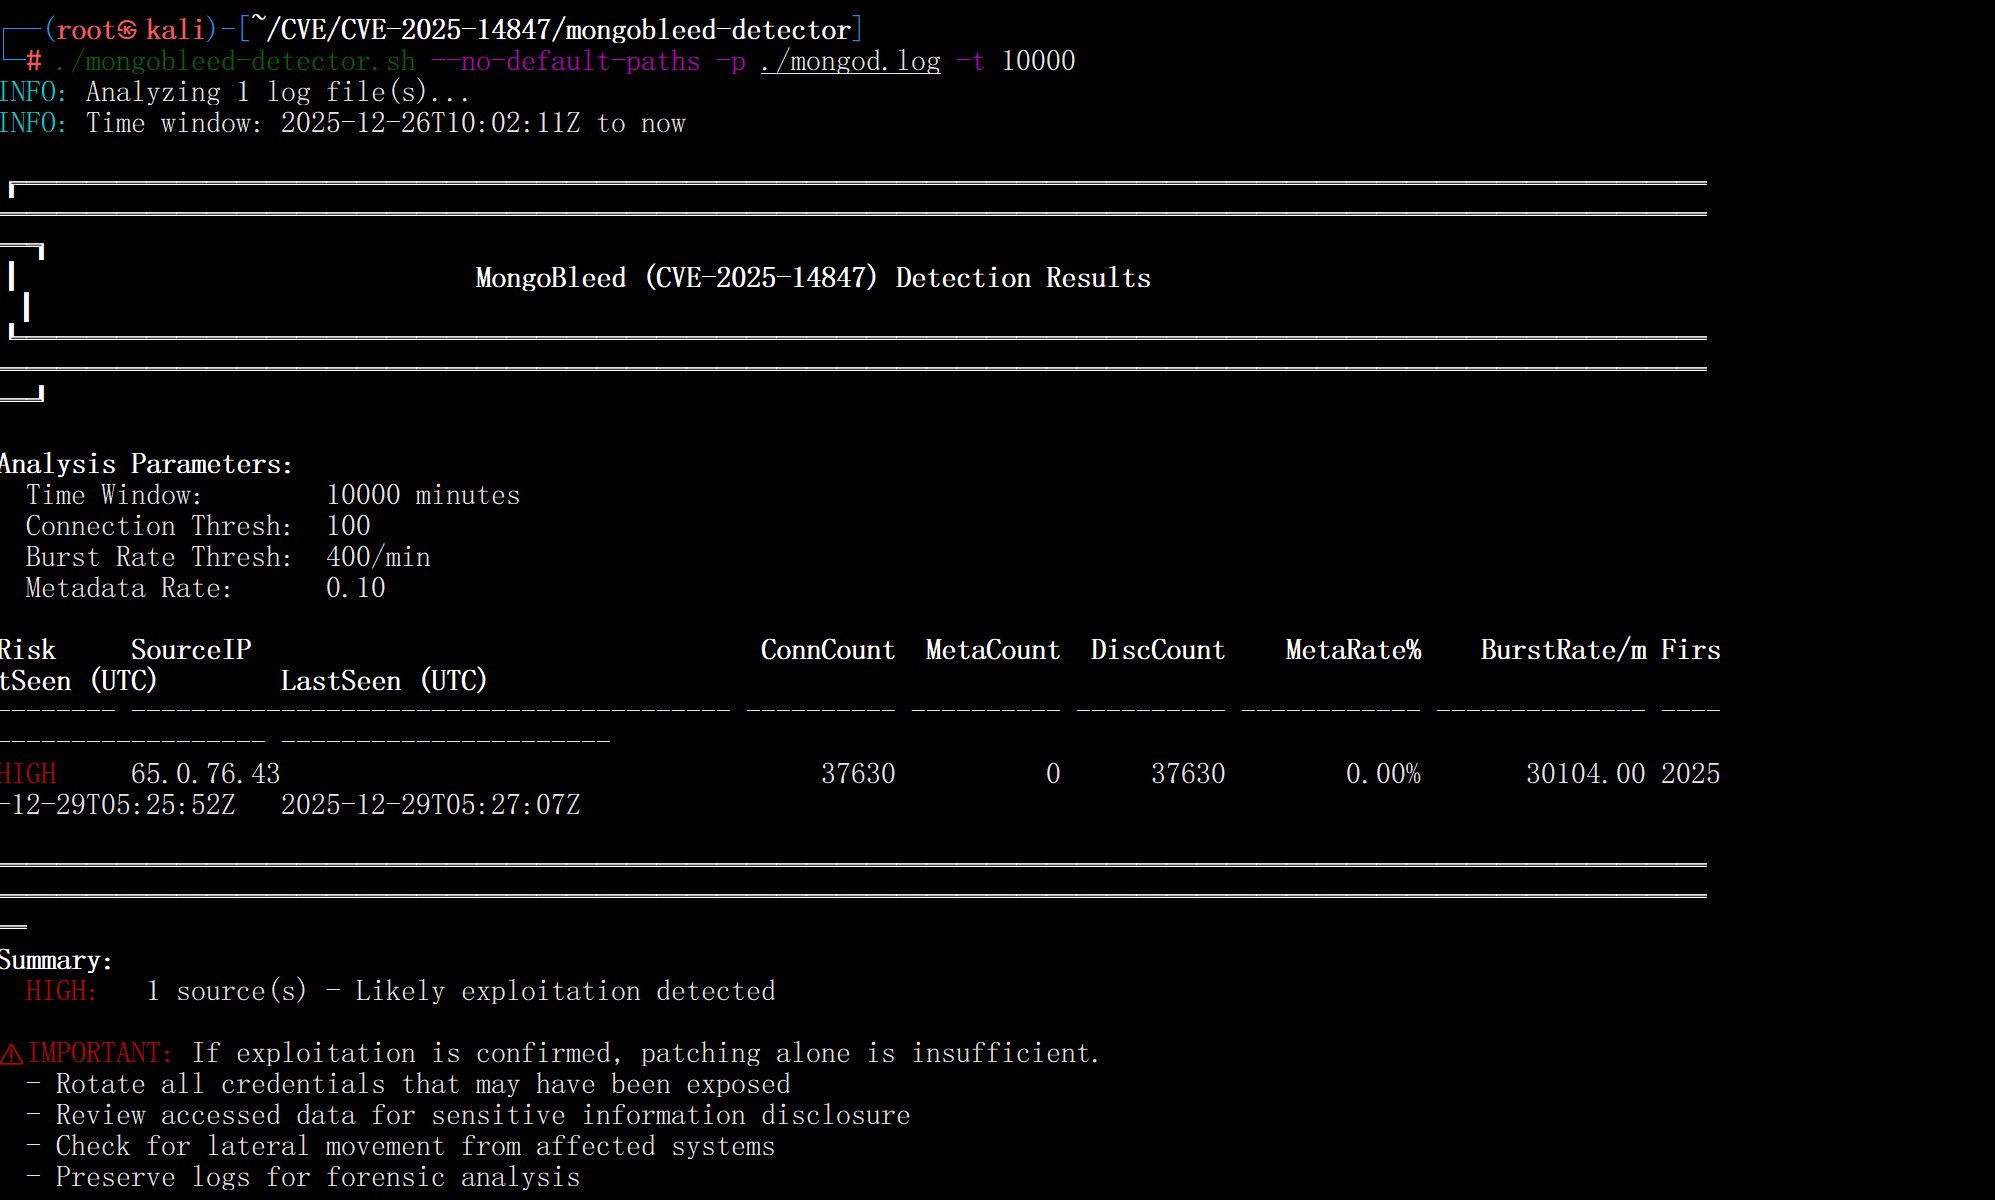Click the 10000 time argument in command
Viewport: 1995px width, 1200px height.
(1038, 61)
